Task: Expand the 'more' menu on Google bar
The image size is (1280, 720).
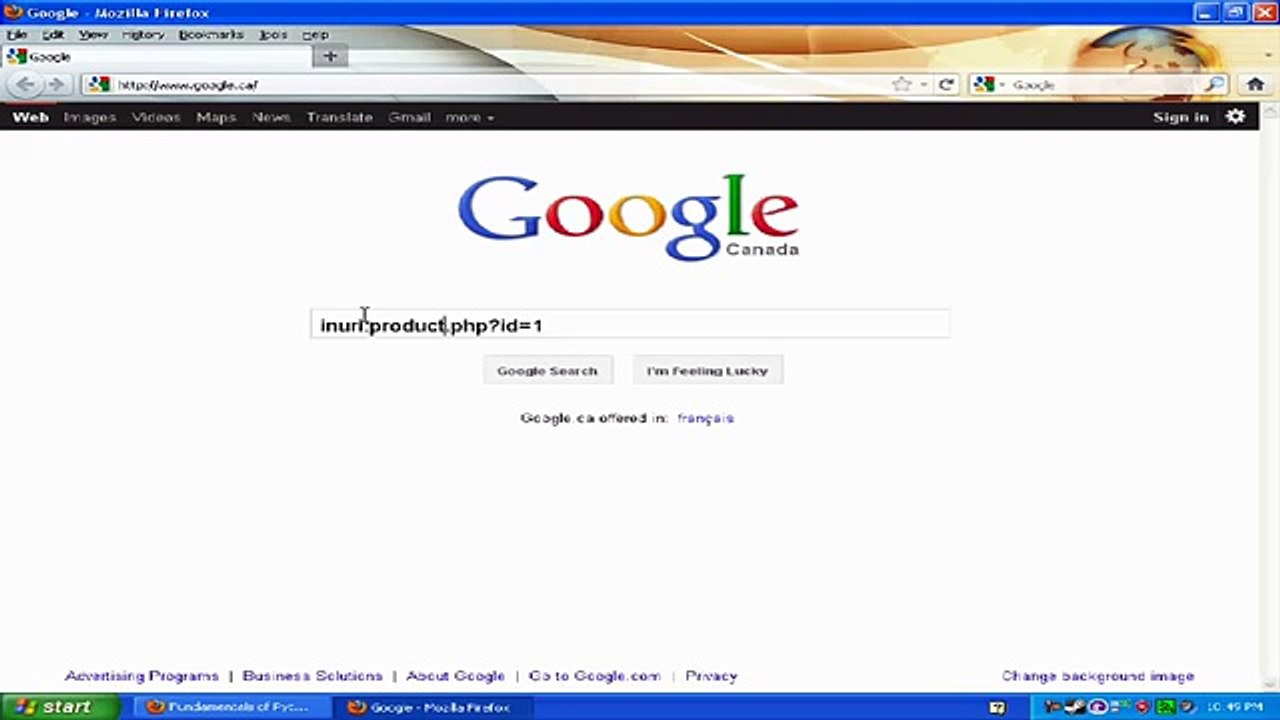Action: [x=469, y=117]
